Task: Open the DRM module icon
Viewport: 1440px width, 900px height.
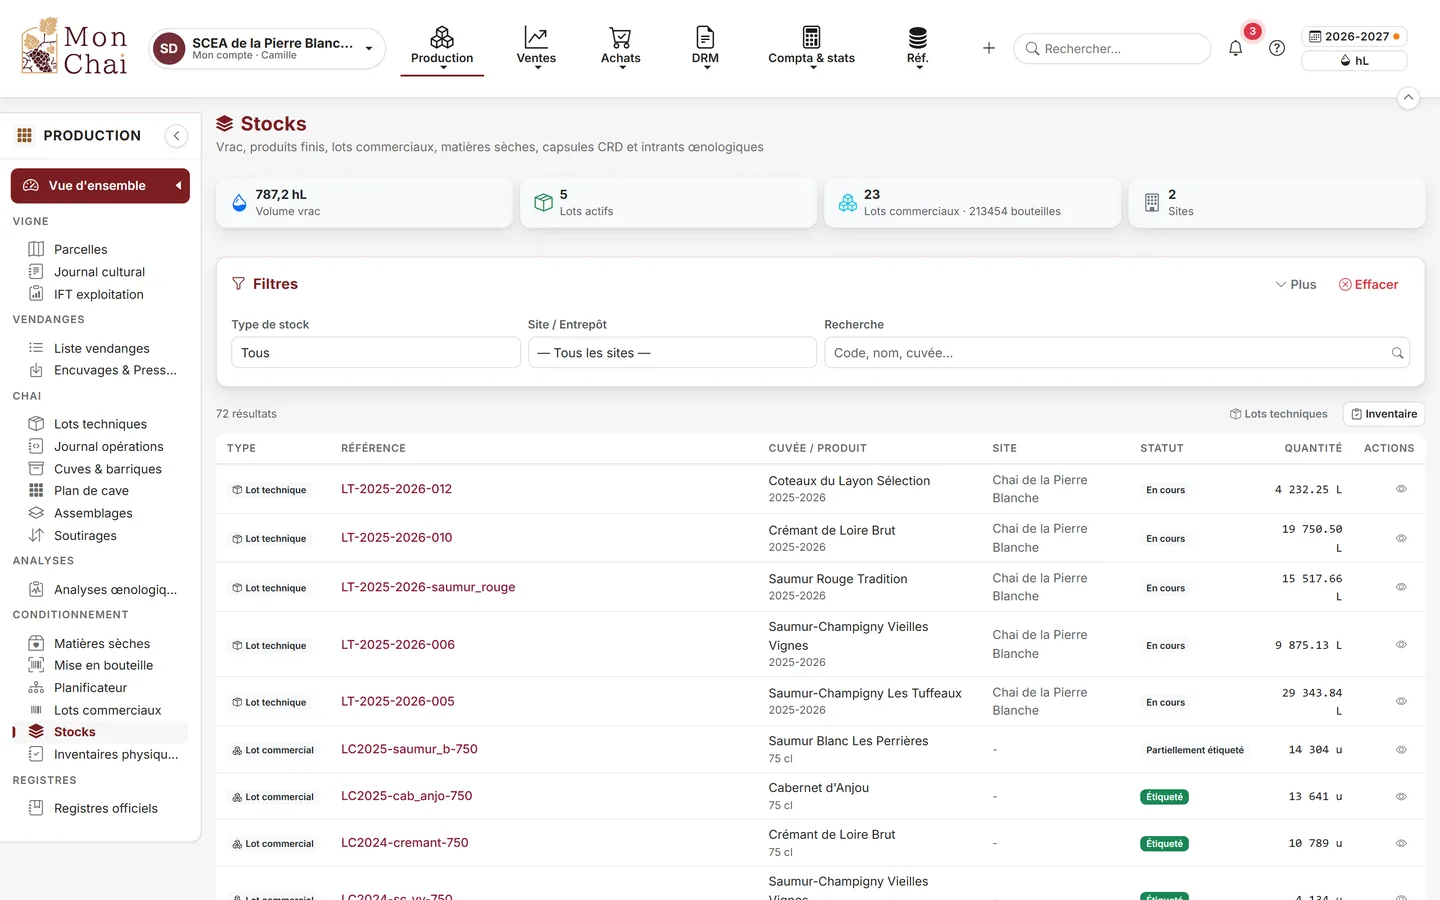Action: pyautogui.click(x=705, y=38)
